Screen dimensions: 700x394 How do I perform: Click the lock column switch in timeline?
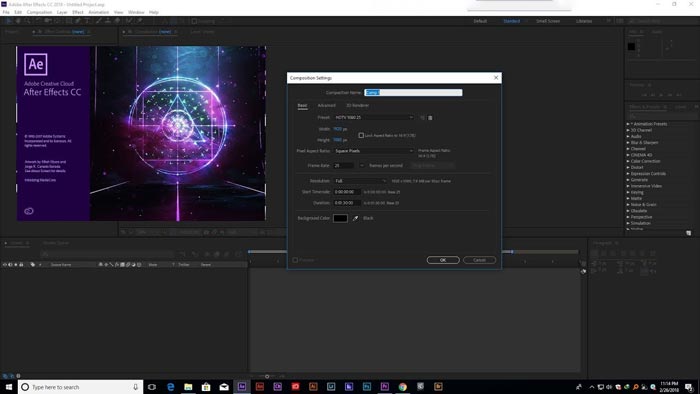[21, 265]
